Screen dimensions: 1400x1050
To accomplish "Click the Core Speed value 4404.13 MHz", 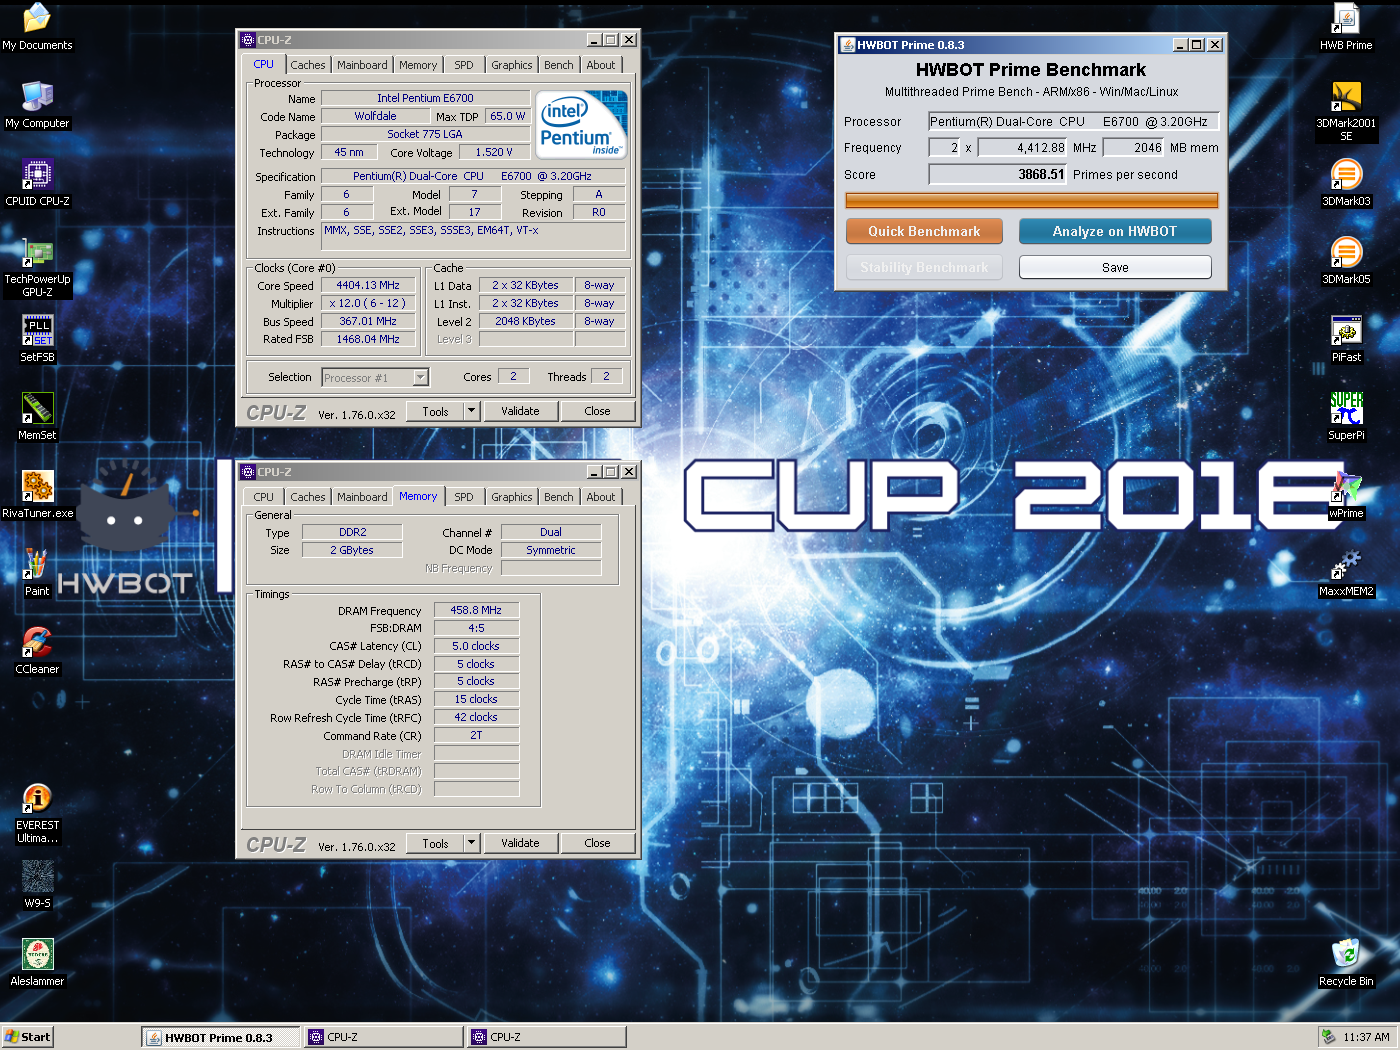I will [367, 285].
